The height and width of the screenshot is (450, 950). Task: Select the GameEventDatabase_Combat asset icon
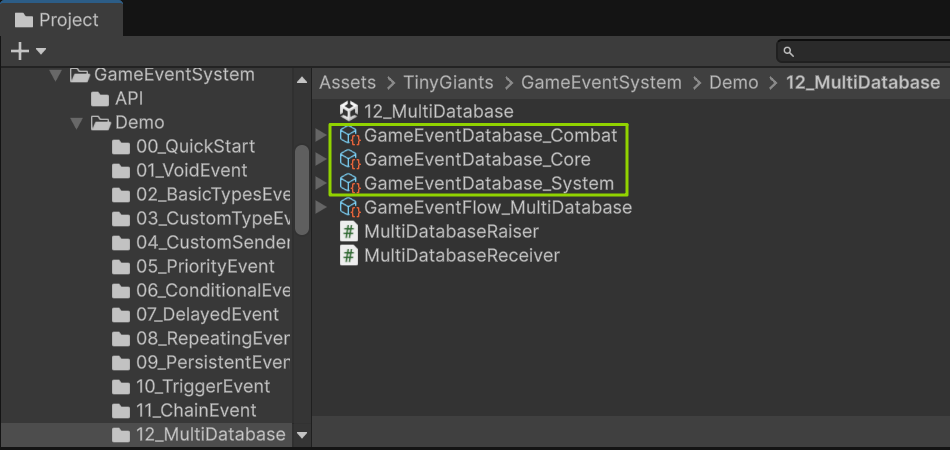tap(349, 135)
